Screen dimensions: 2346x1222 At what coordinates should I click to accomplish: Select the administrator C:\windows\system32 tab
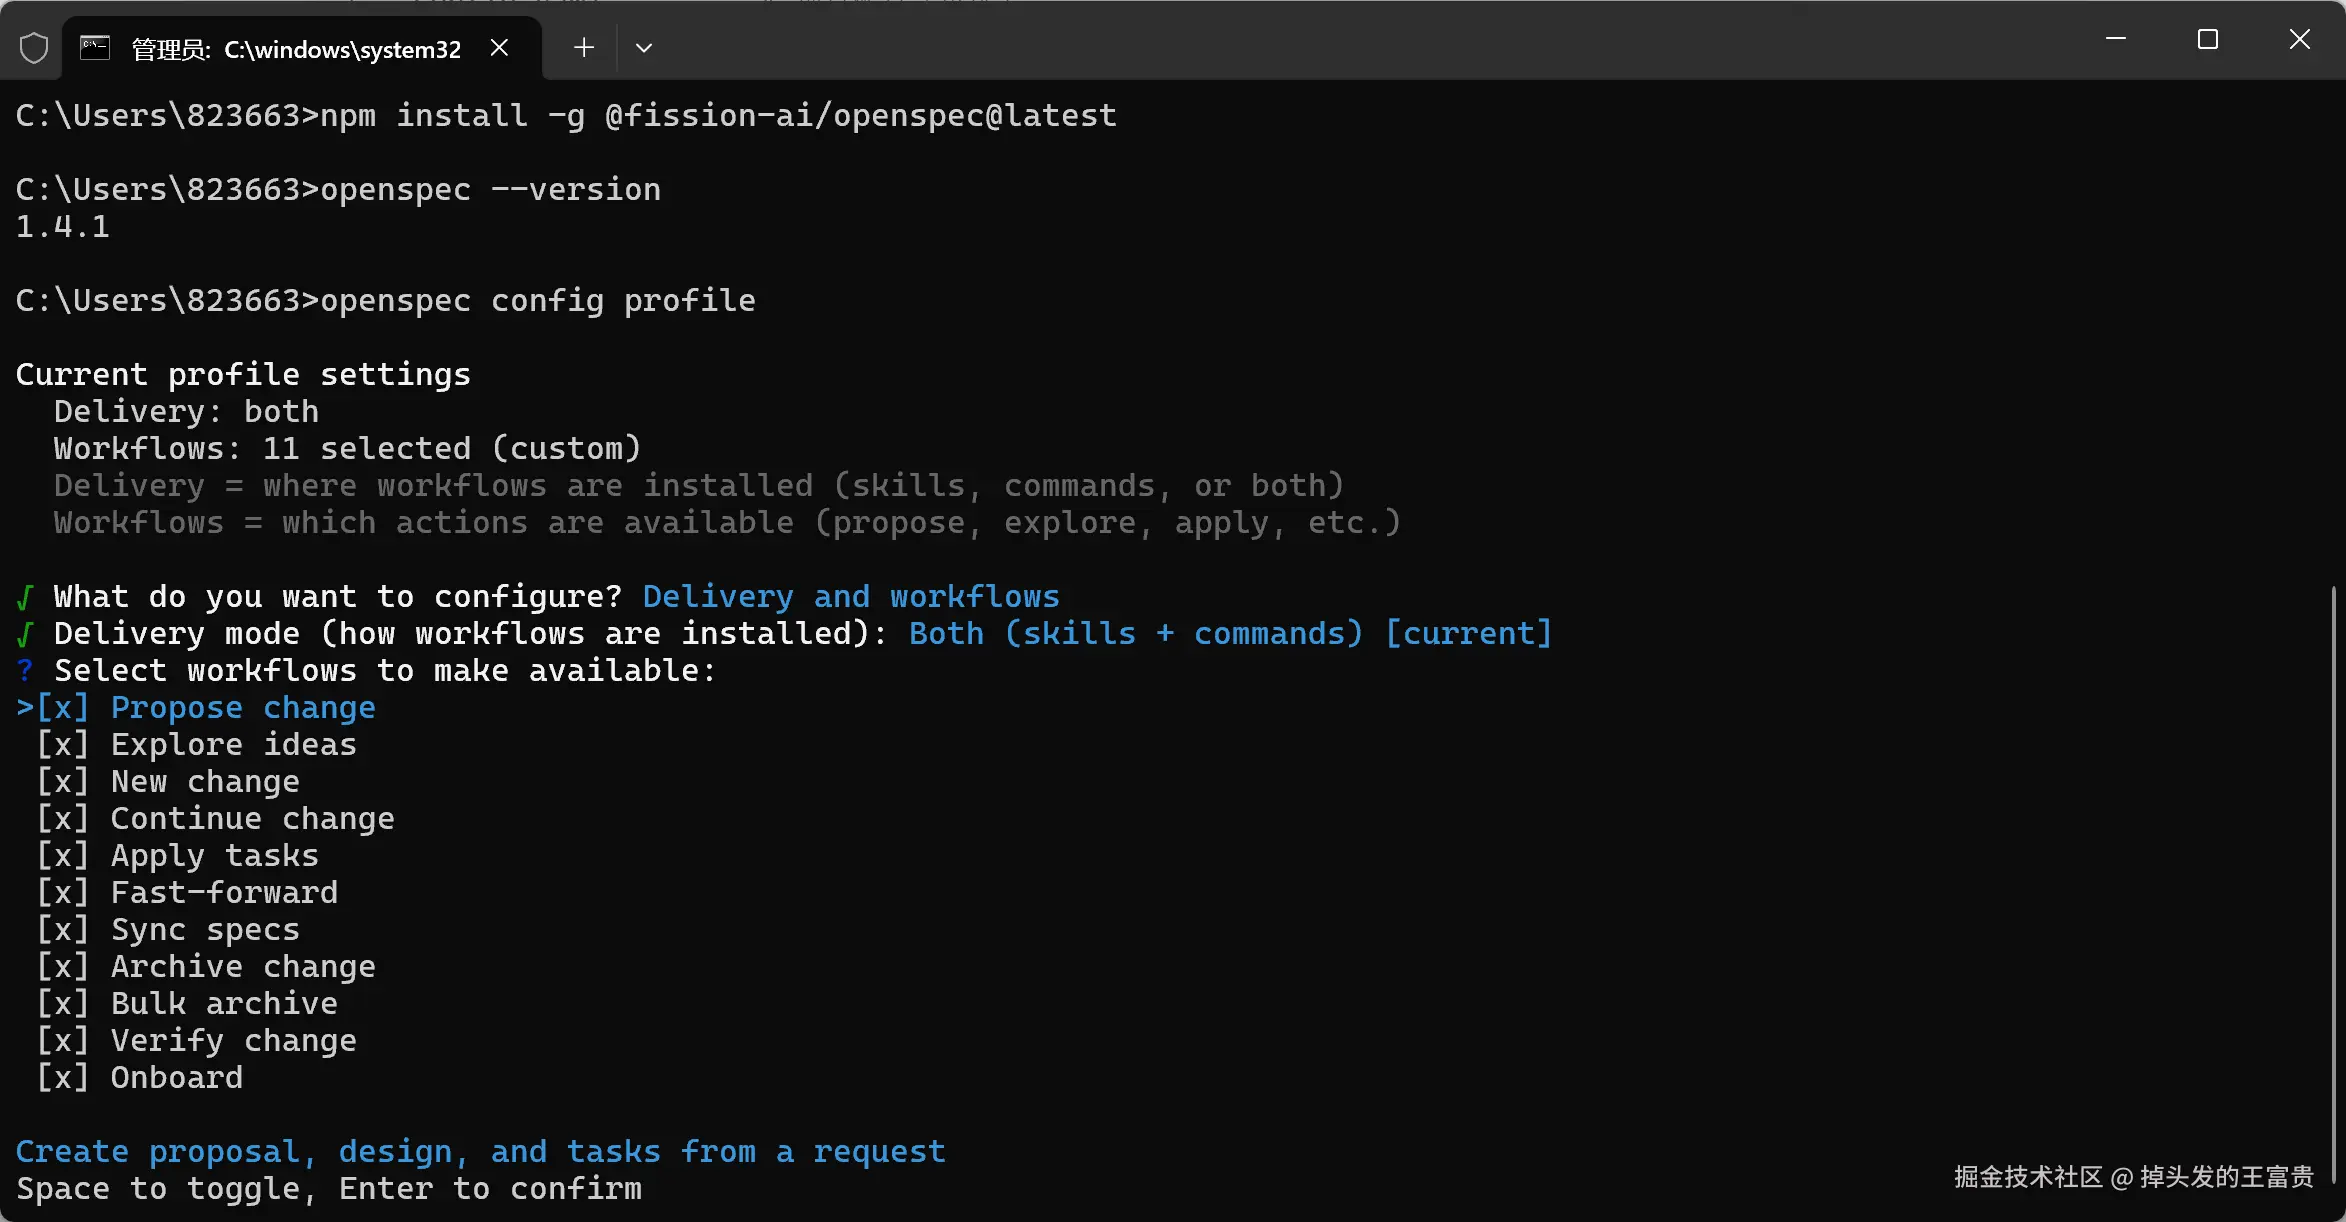click(302, 49)
